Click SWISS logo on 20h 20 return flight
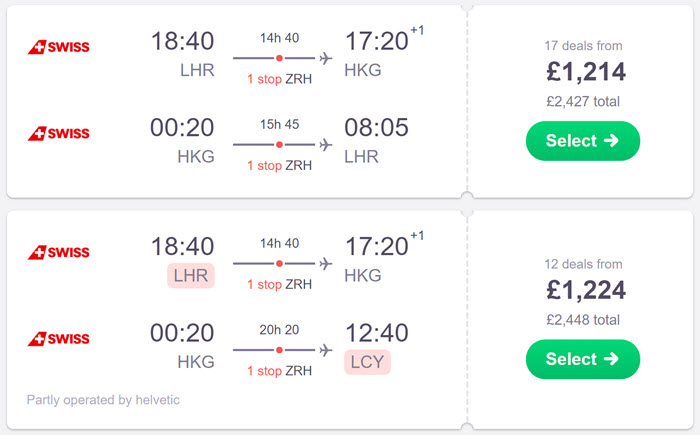700x435 pixels. [58, 339]
